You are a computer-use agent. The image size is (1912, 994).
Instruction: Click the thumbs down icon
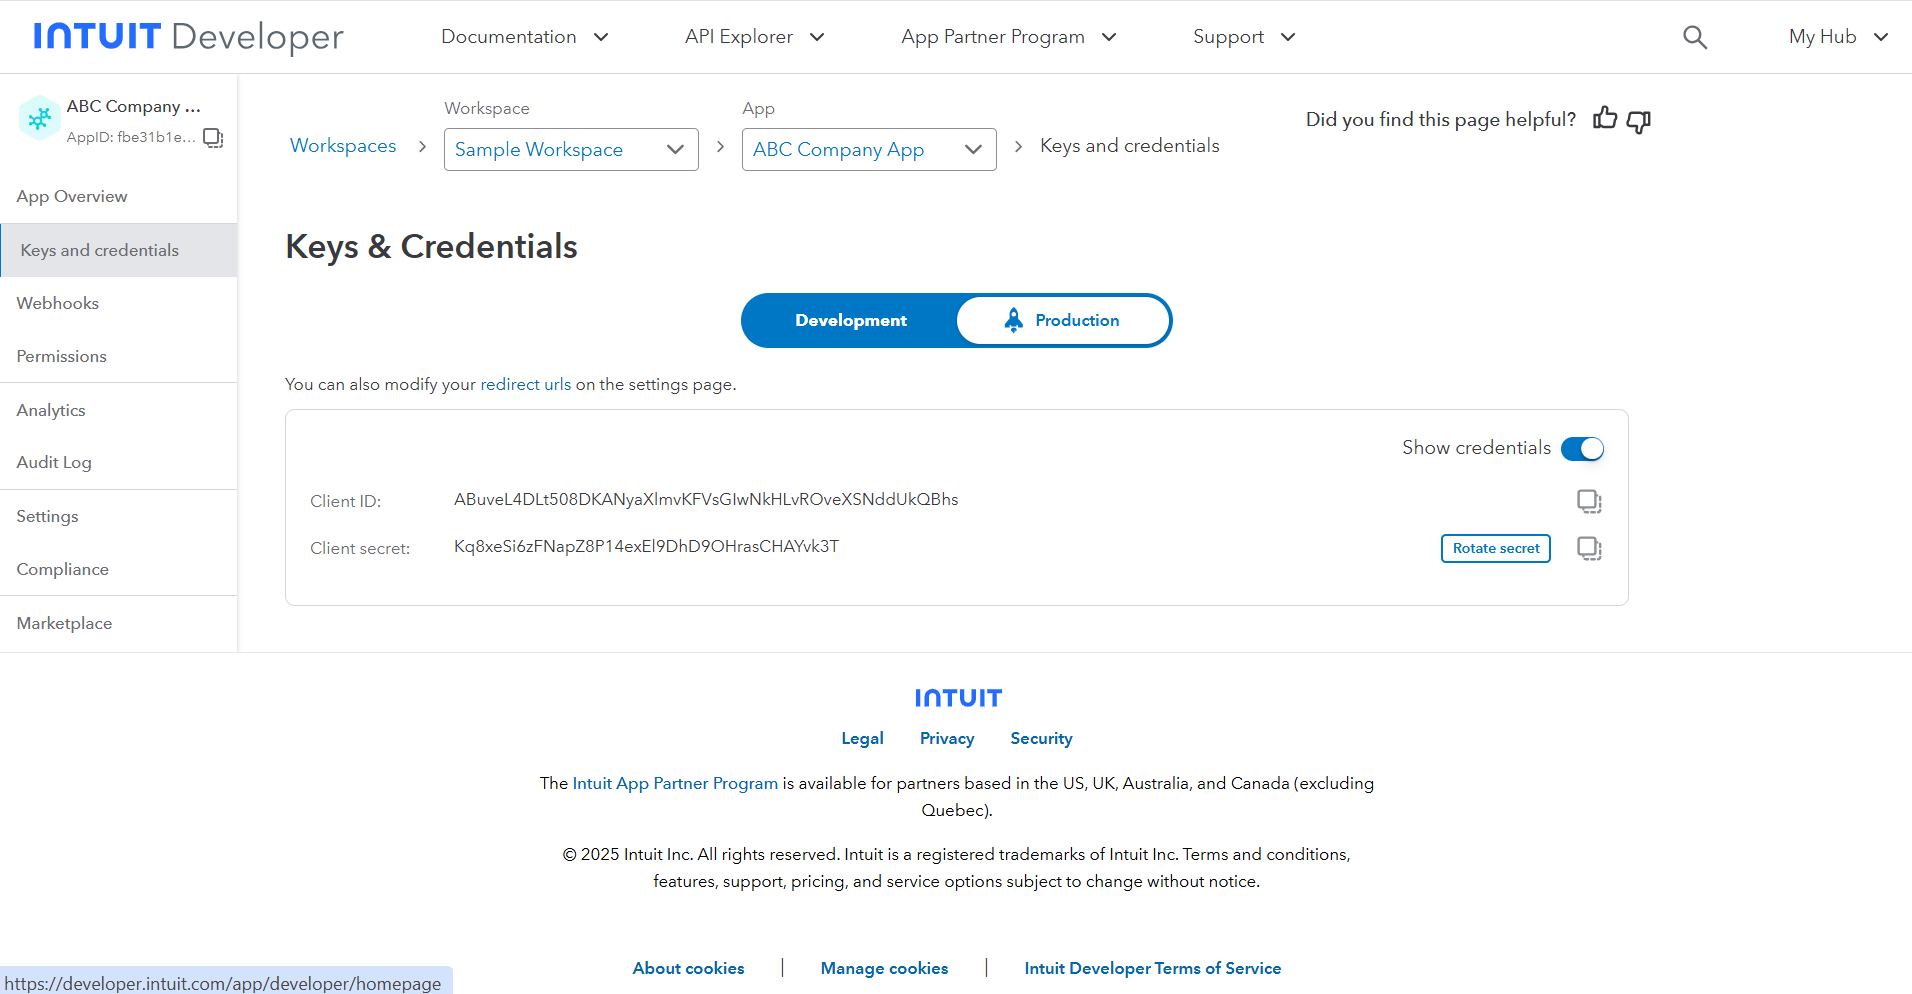point(1639,121)
